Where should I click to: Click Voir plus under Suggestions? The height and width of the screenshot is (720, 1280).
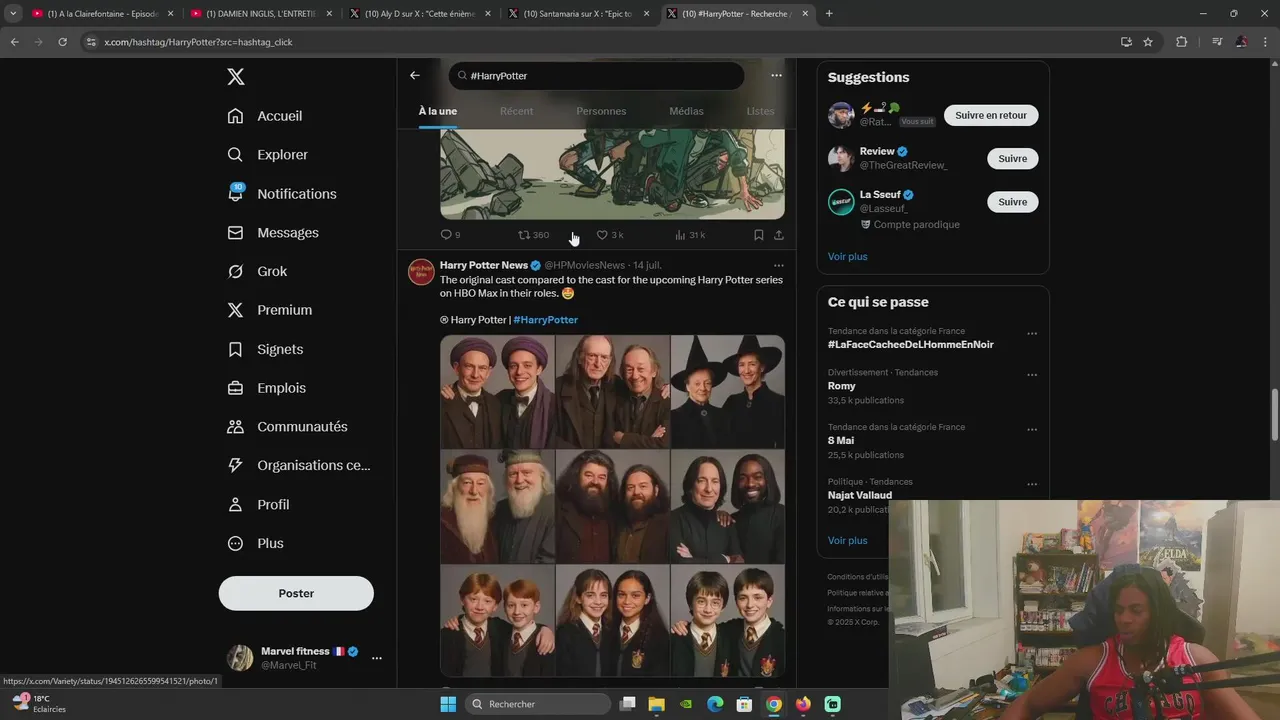click(847, 257)
